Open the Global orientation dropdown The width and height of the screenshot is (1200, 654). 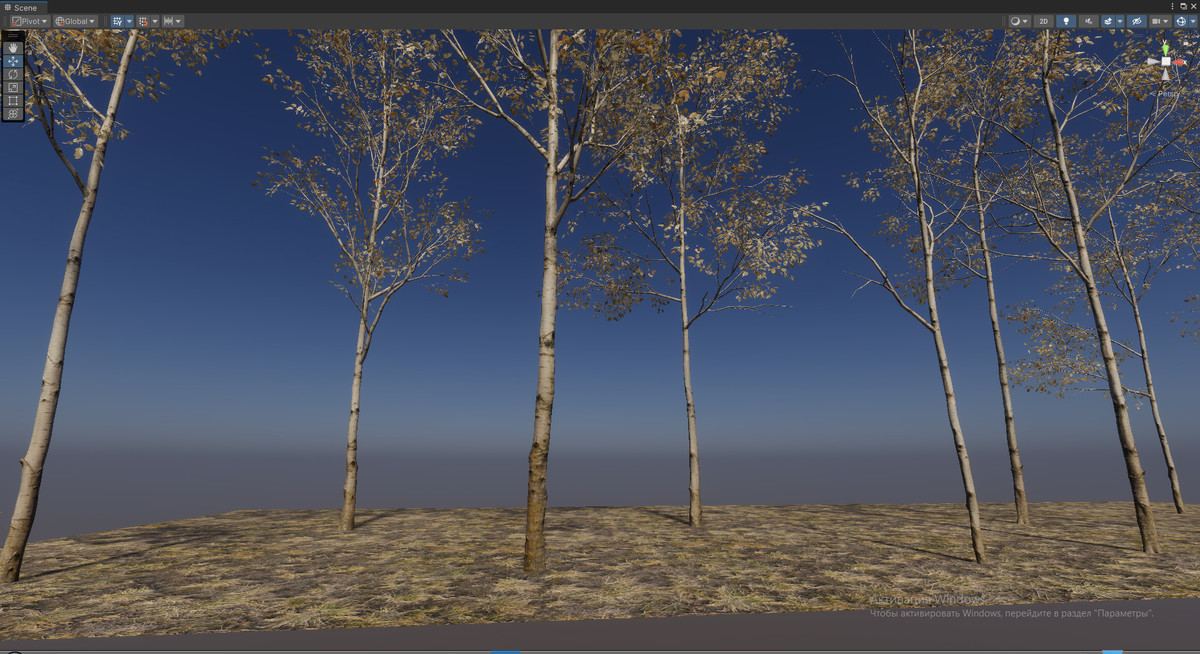75,21
